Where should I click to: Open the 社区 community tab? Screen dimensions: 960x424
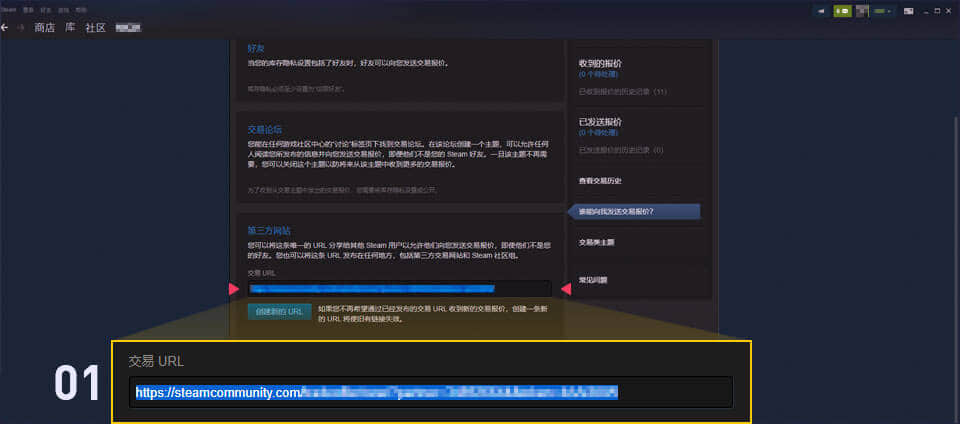tap(96, 28)
